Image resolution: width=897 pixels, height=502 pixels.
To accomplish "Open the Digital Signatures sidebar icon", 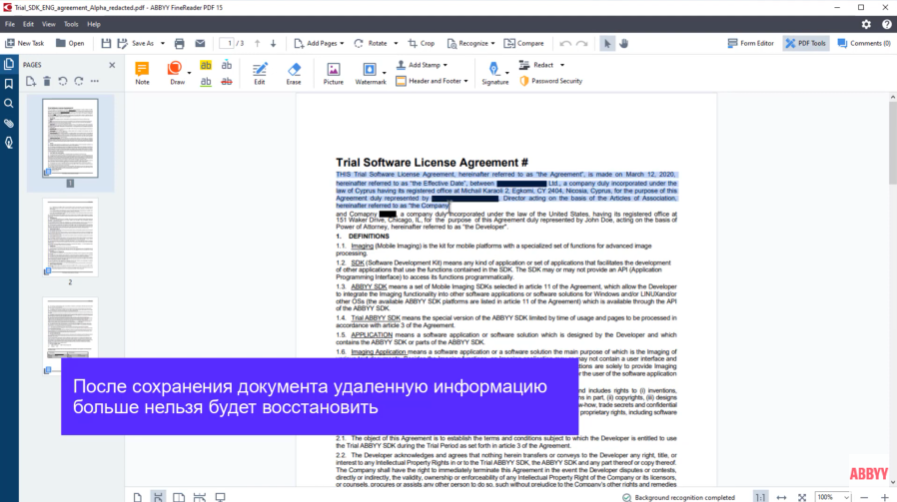I will (9, 143).
